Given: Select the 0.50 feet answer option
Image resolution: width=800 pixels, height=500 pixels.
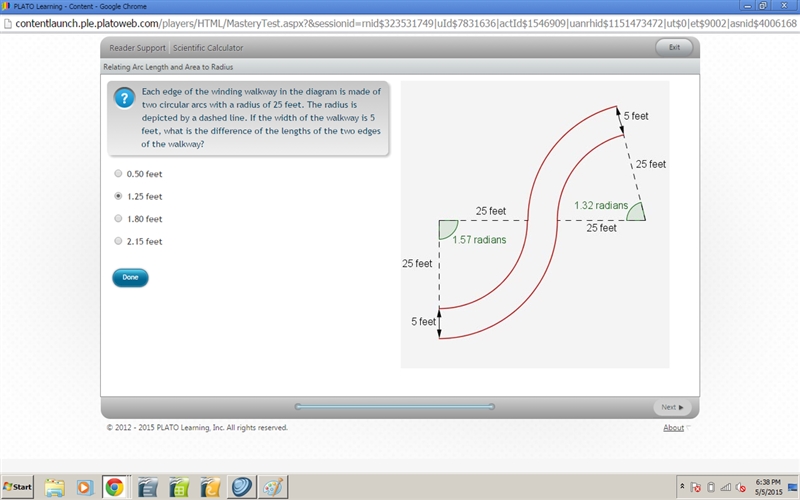Looking at the screenshot, I should point(118,173).
